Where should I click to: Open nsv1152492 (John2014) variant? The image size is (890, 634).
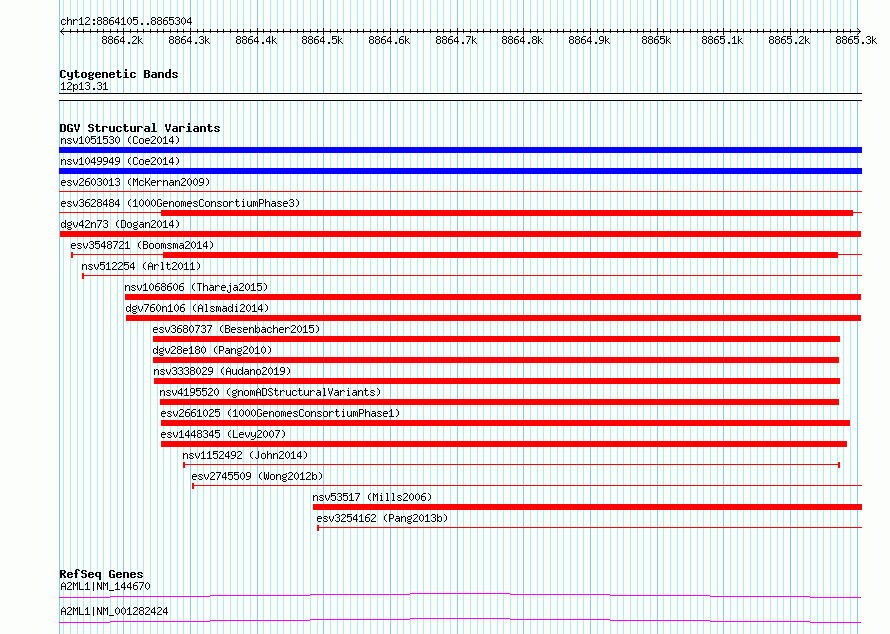(x=245, y=455)
